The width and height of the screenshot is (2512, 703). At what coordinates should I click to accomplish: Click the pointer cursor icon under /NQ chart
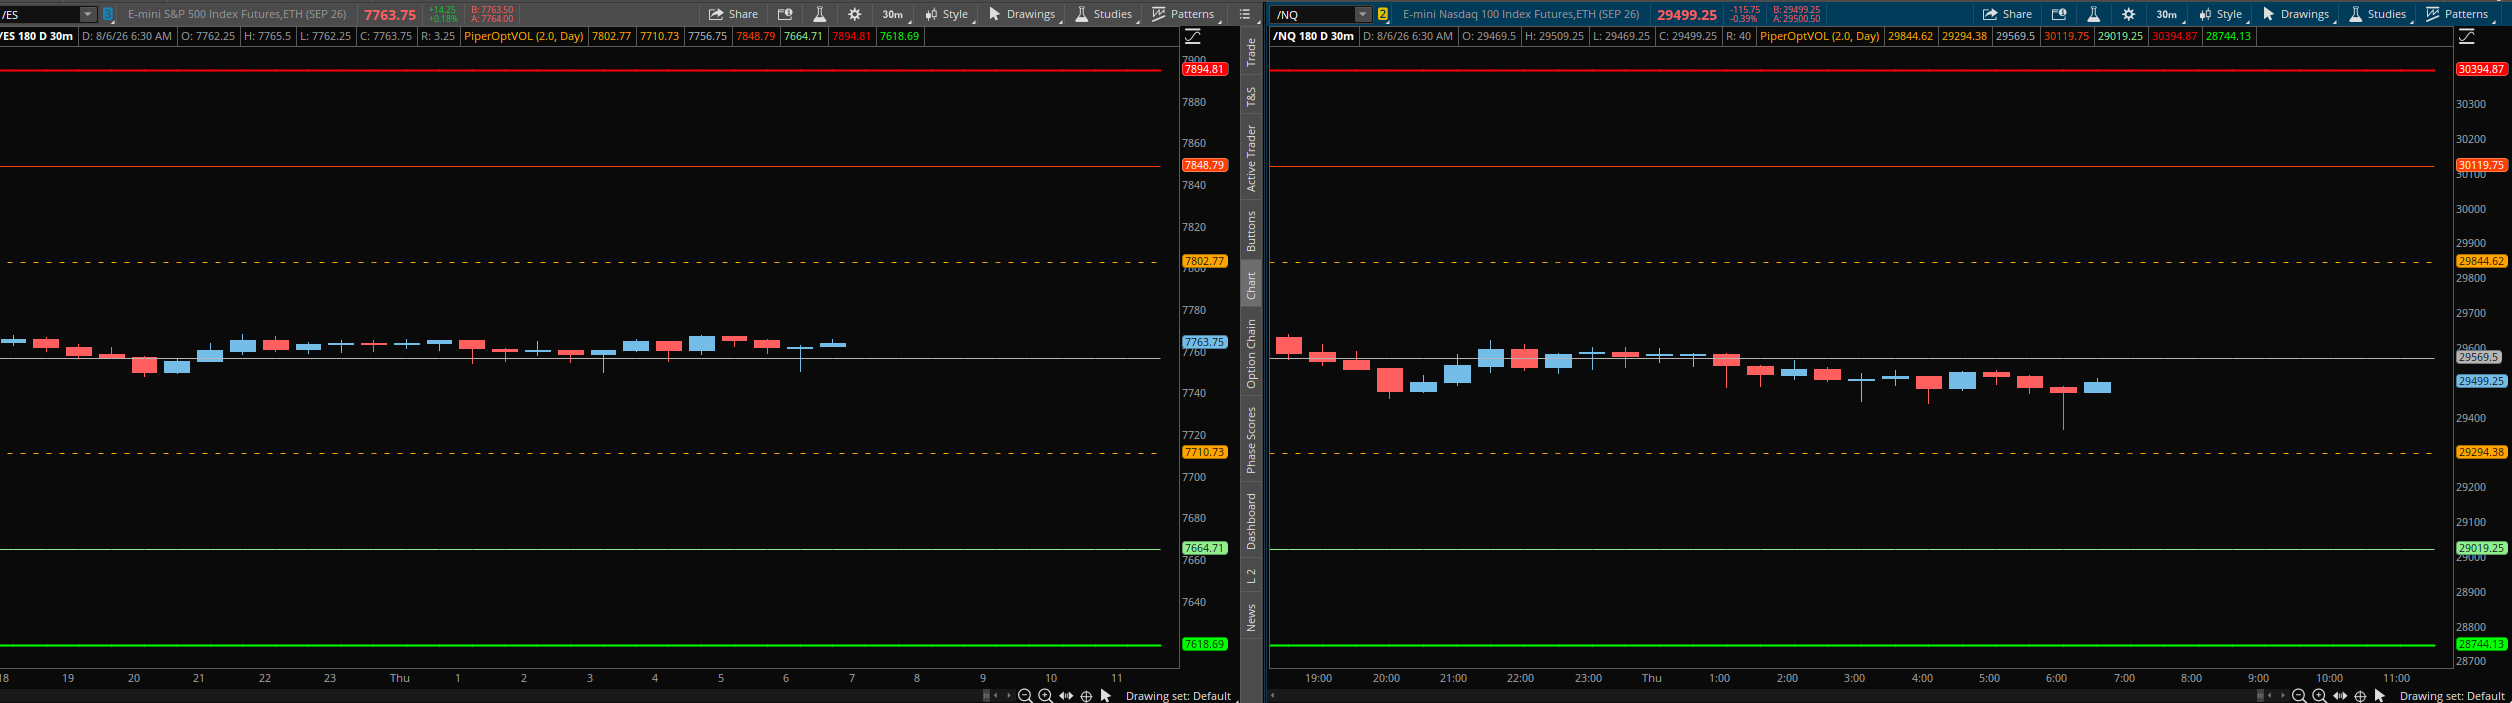click(x=2379, y=696)
